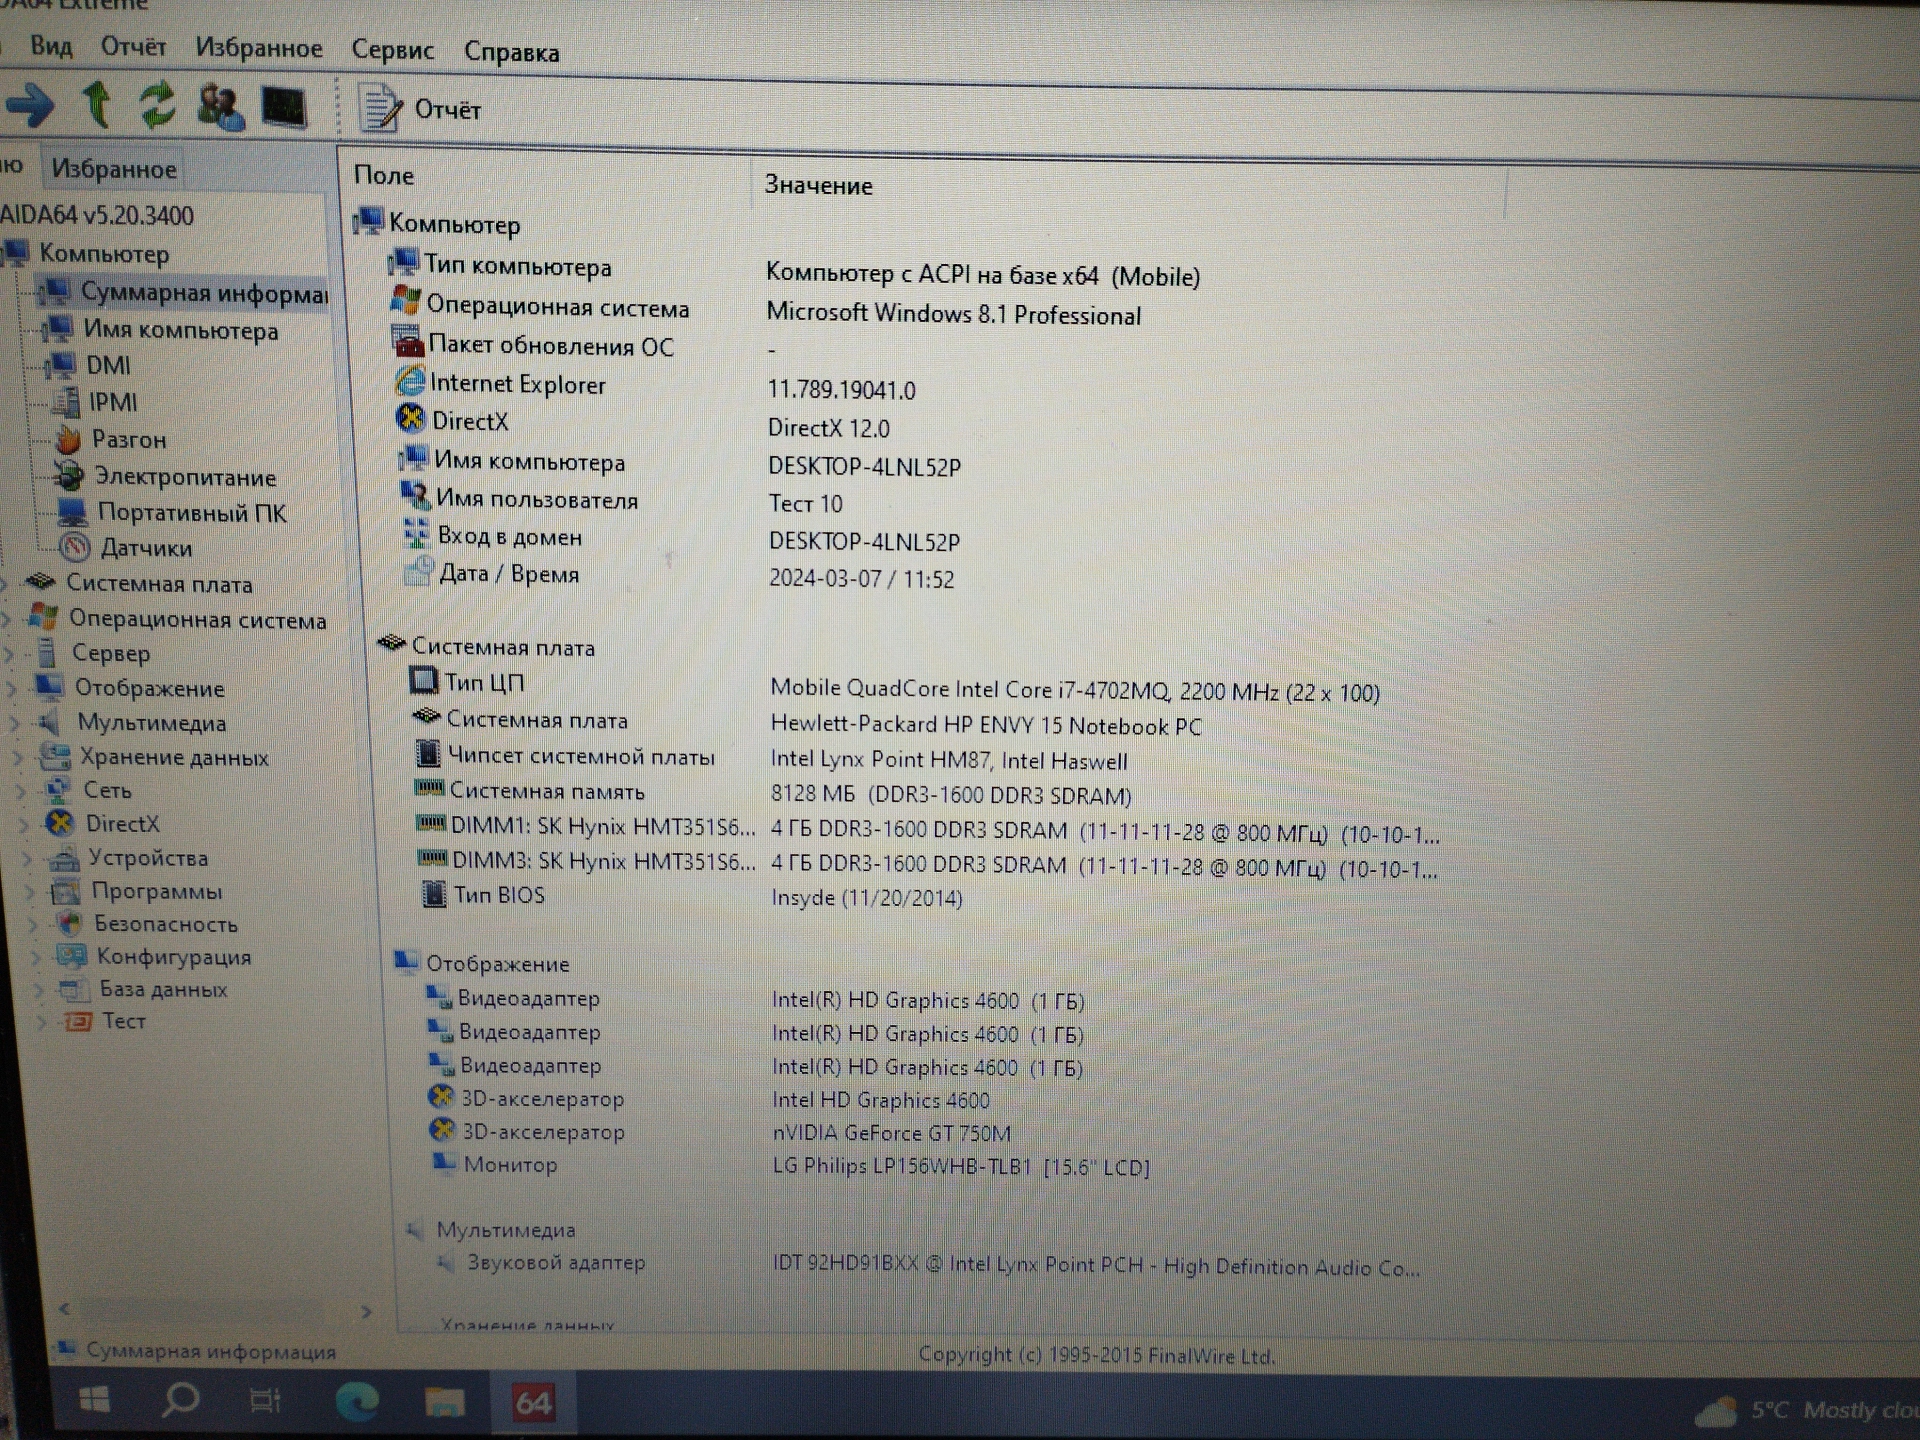Expand the Тест tree node

point(43,1022)
